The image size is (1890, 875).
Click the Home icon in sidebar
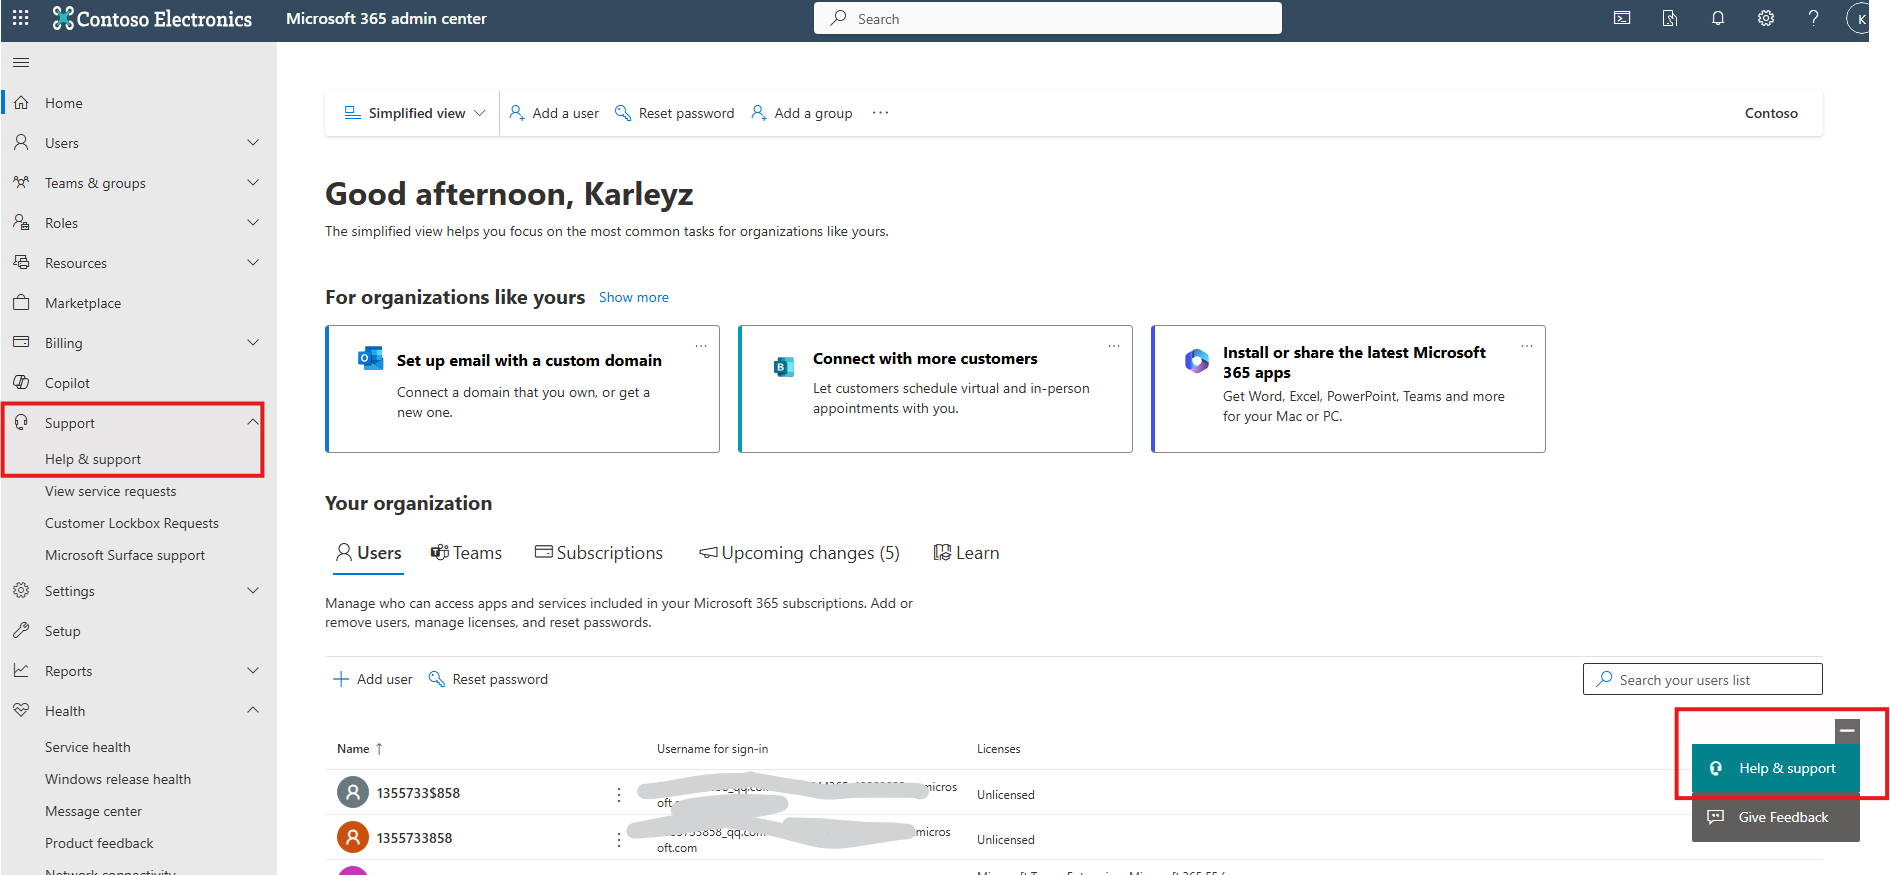click(x=21, y=103)
